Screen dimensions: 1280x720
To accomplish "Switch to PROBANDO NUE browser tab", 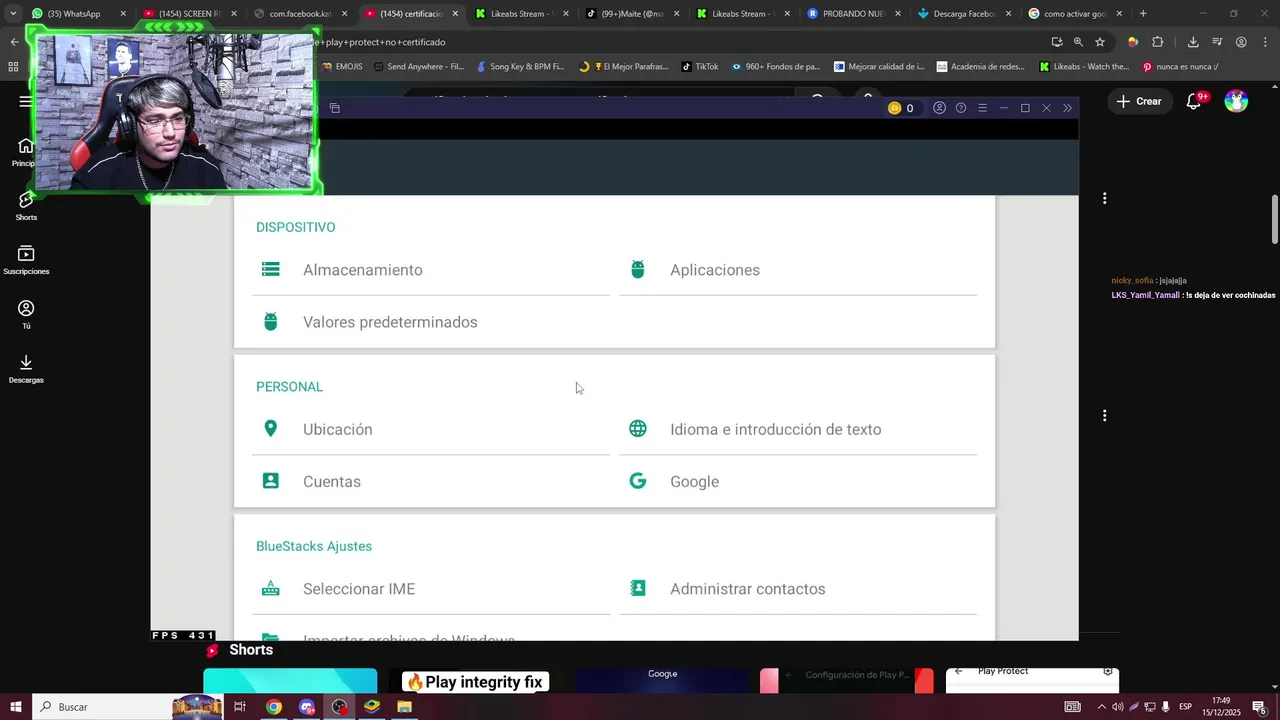I will [x=853, y=14].
